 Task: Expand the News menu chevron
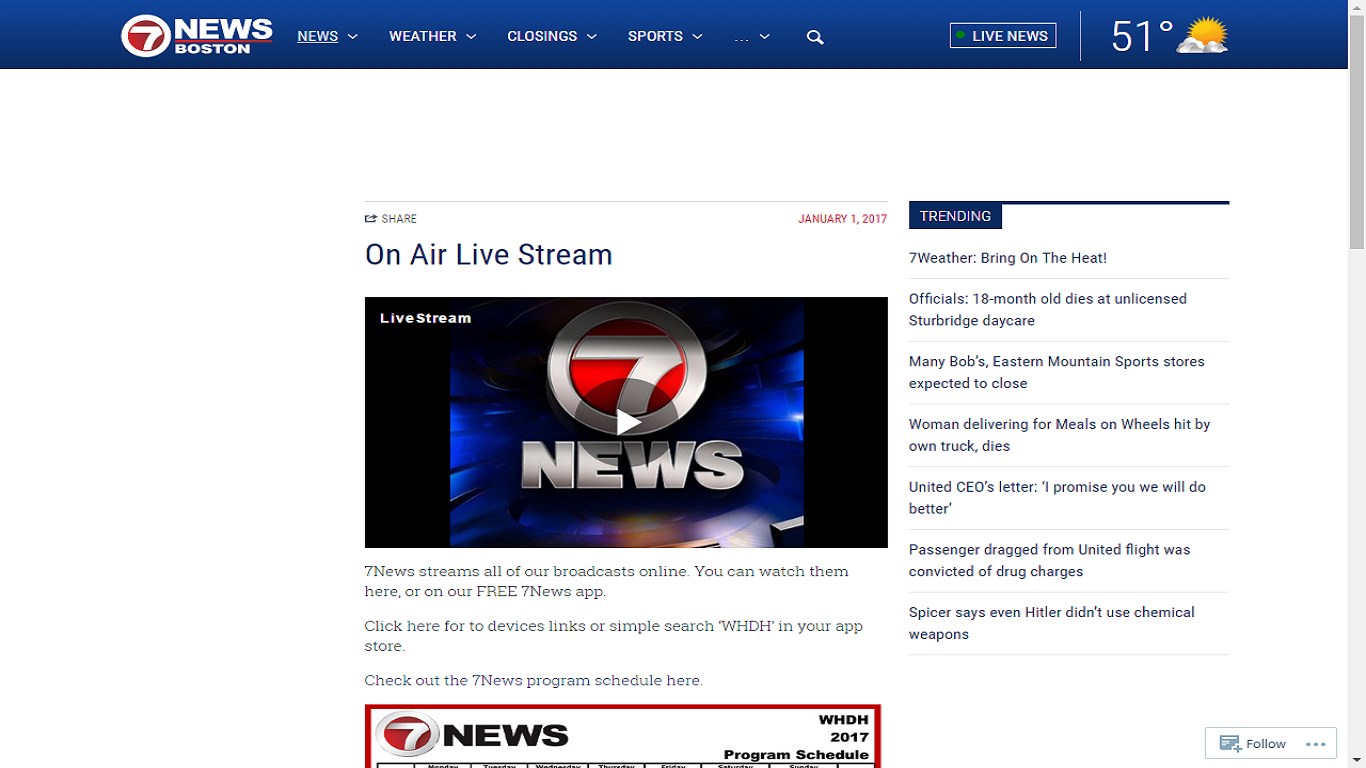(x=353, y=37)
